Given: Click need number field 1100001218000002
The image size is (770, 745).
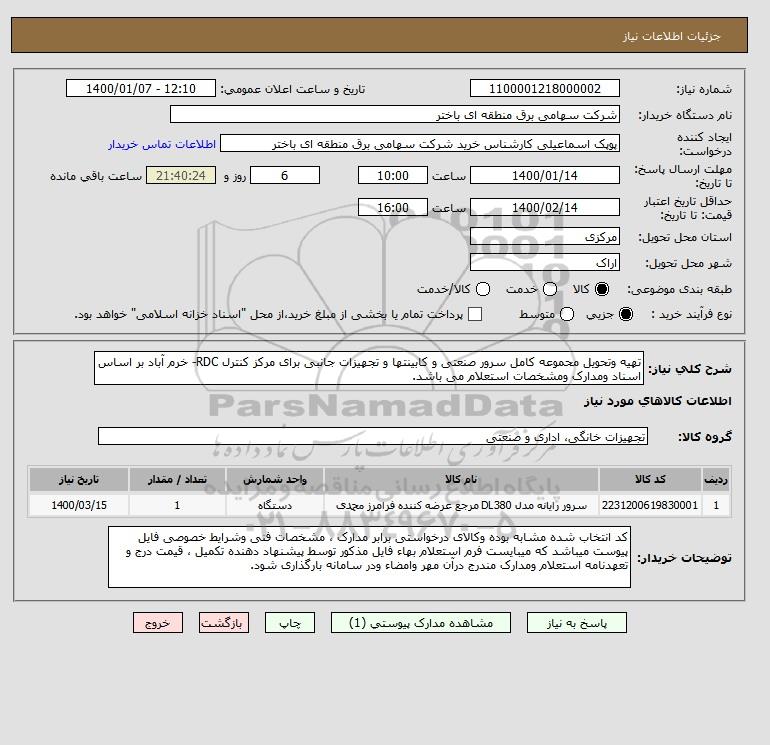Looking at the screenshot, I should pos(545,88).
